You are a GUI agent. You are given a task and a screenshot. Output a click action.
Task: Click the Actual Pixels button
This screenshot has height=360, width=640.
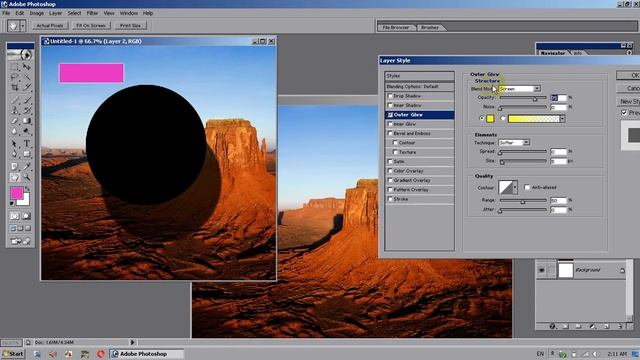[50, 25]
